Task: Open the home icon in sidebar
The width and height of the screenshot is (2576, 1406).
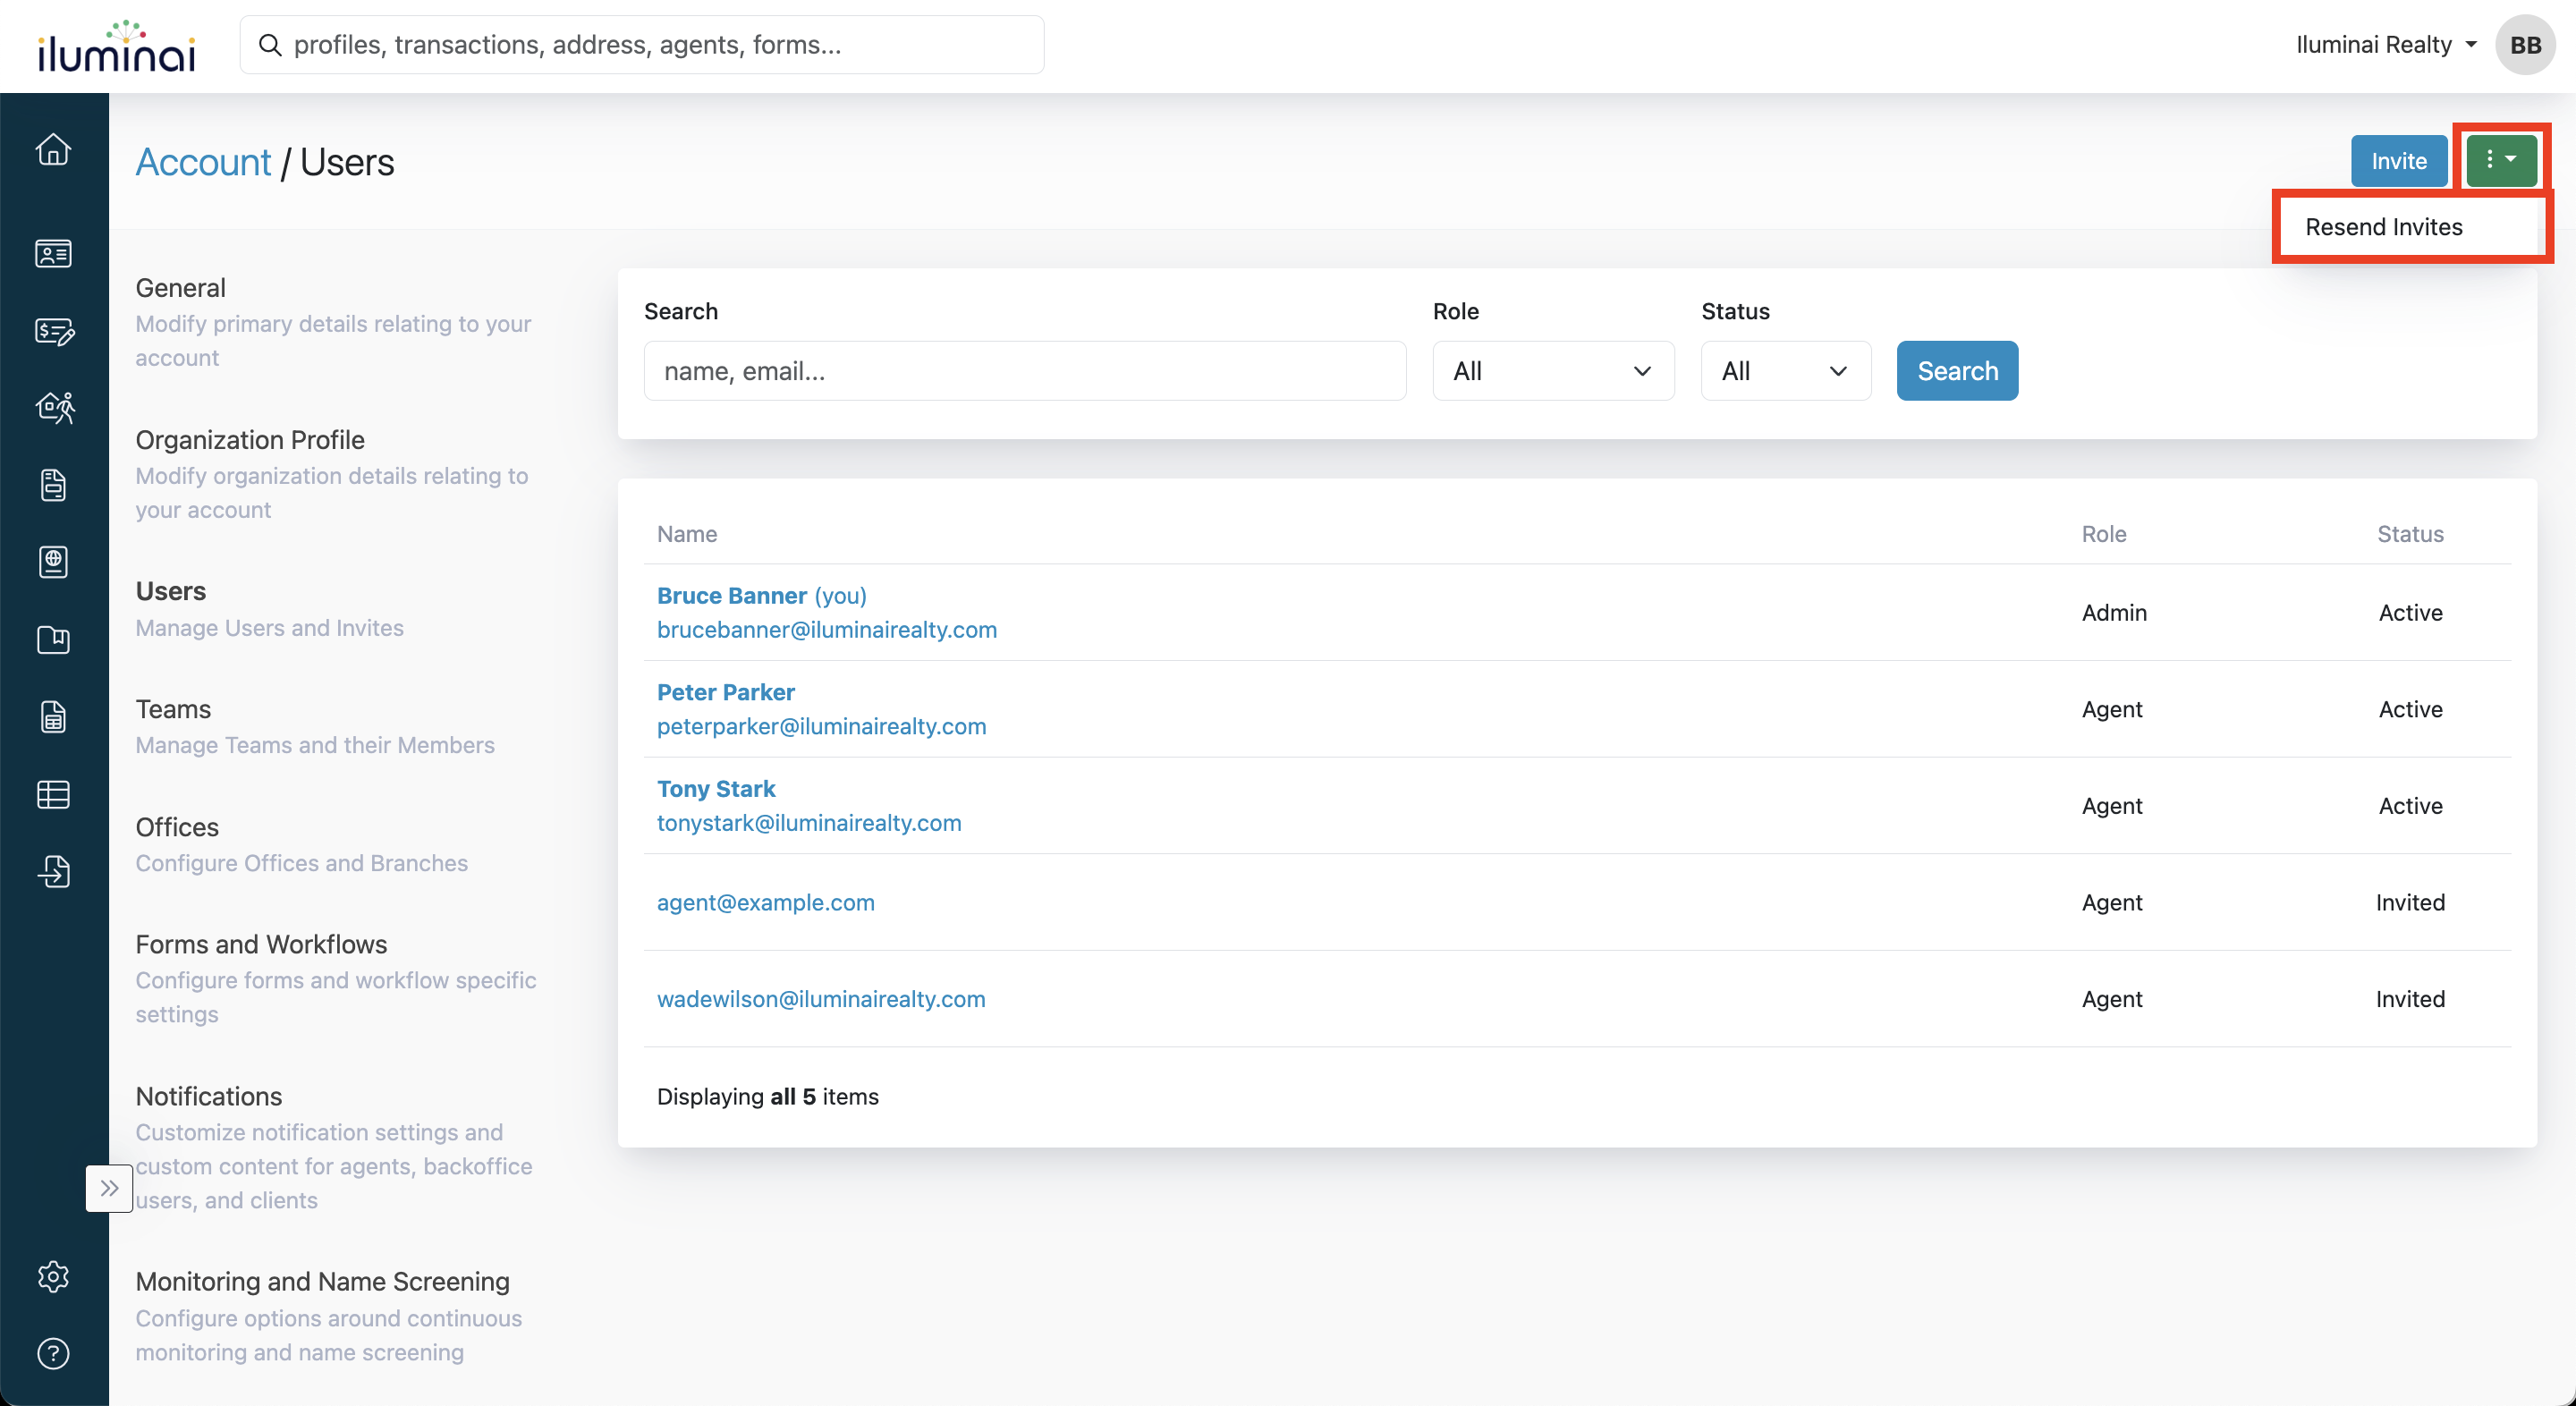Action: 53,150
